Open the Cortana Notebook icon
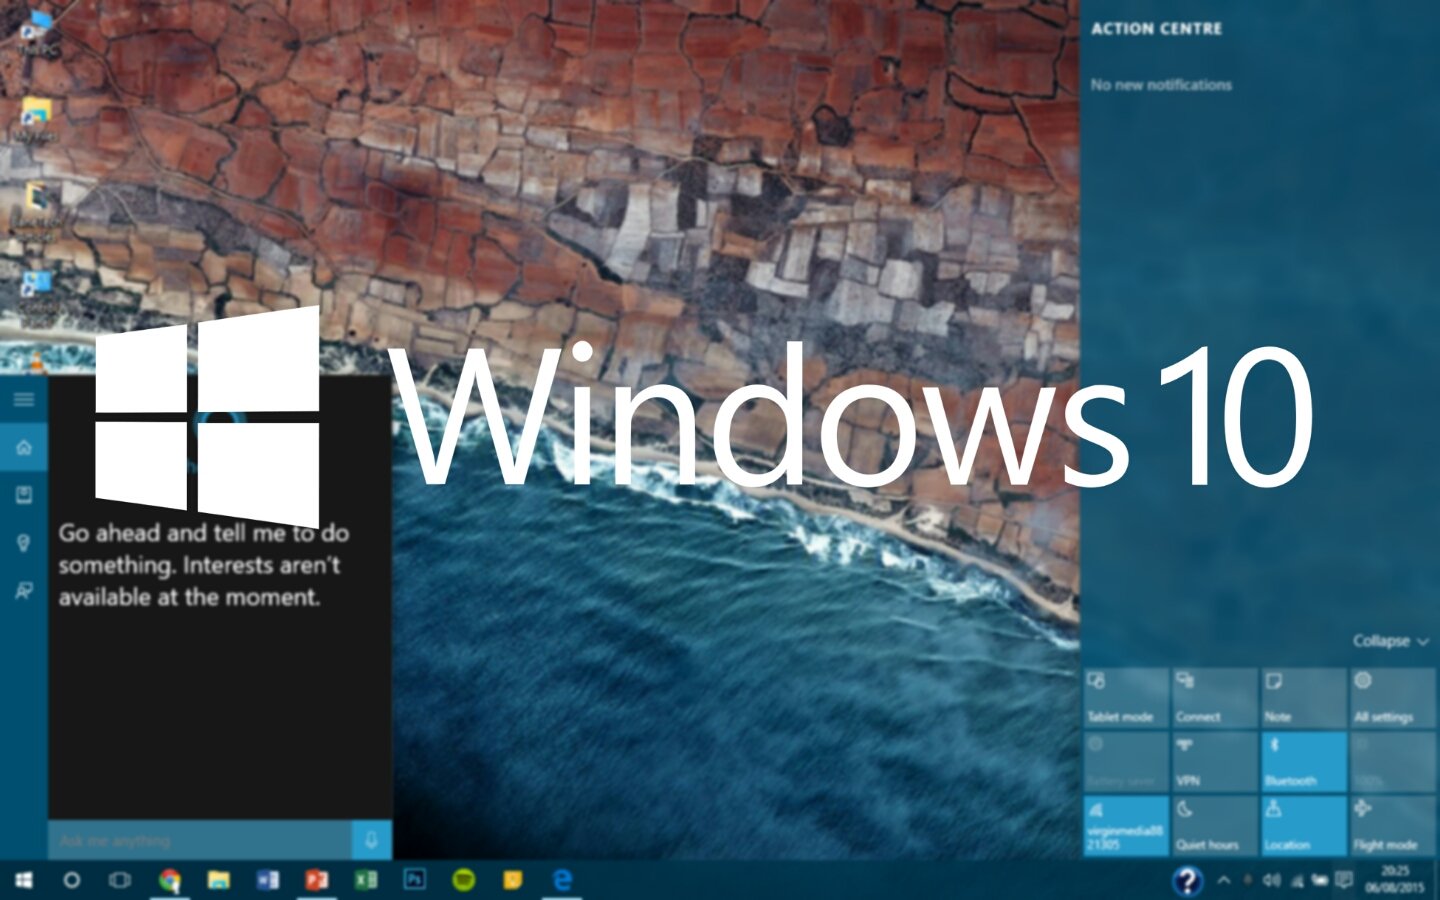Screen dimensions: 1440x900 (x=24, y=495)
